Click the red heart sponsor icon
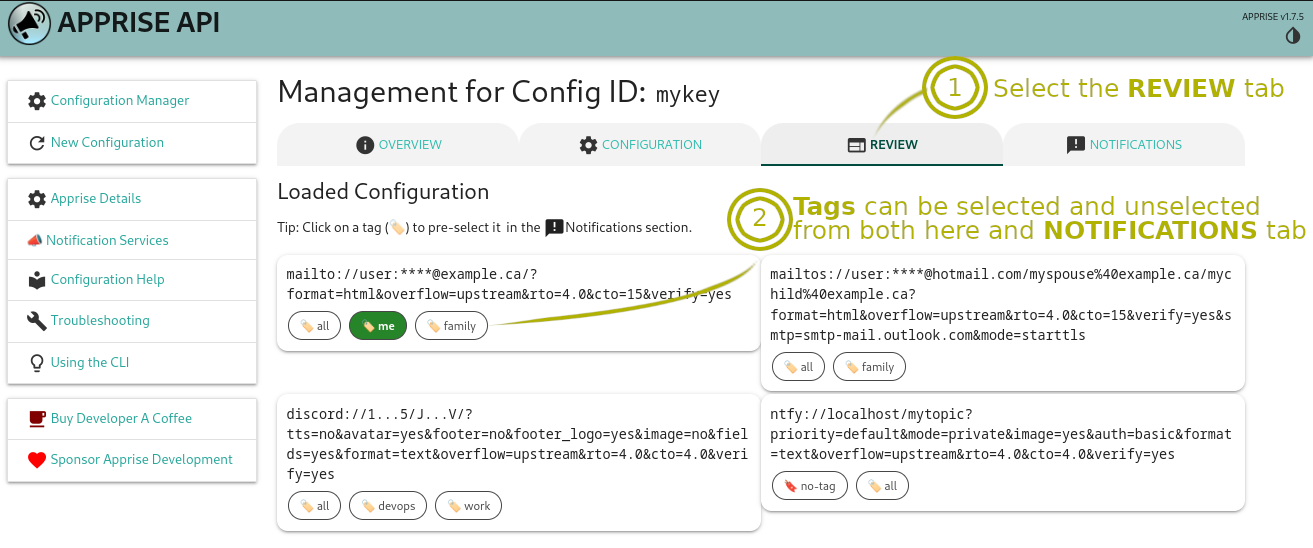Screen dimensions: 1313x548 (x=37, y=460)
